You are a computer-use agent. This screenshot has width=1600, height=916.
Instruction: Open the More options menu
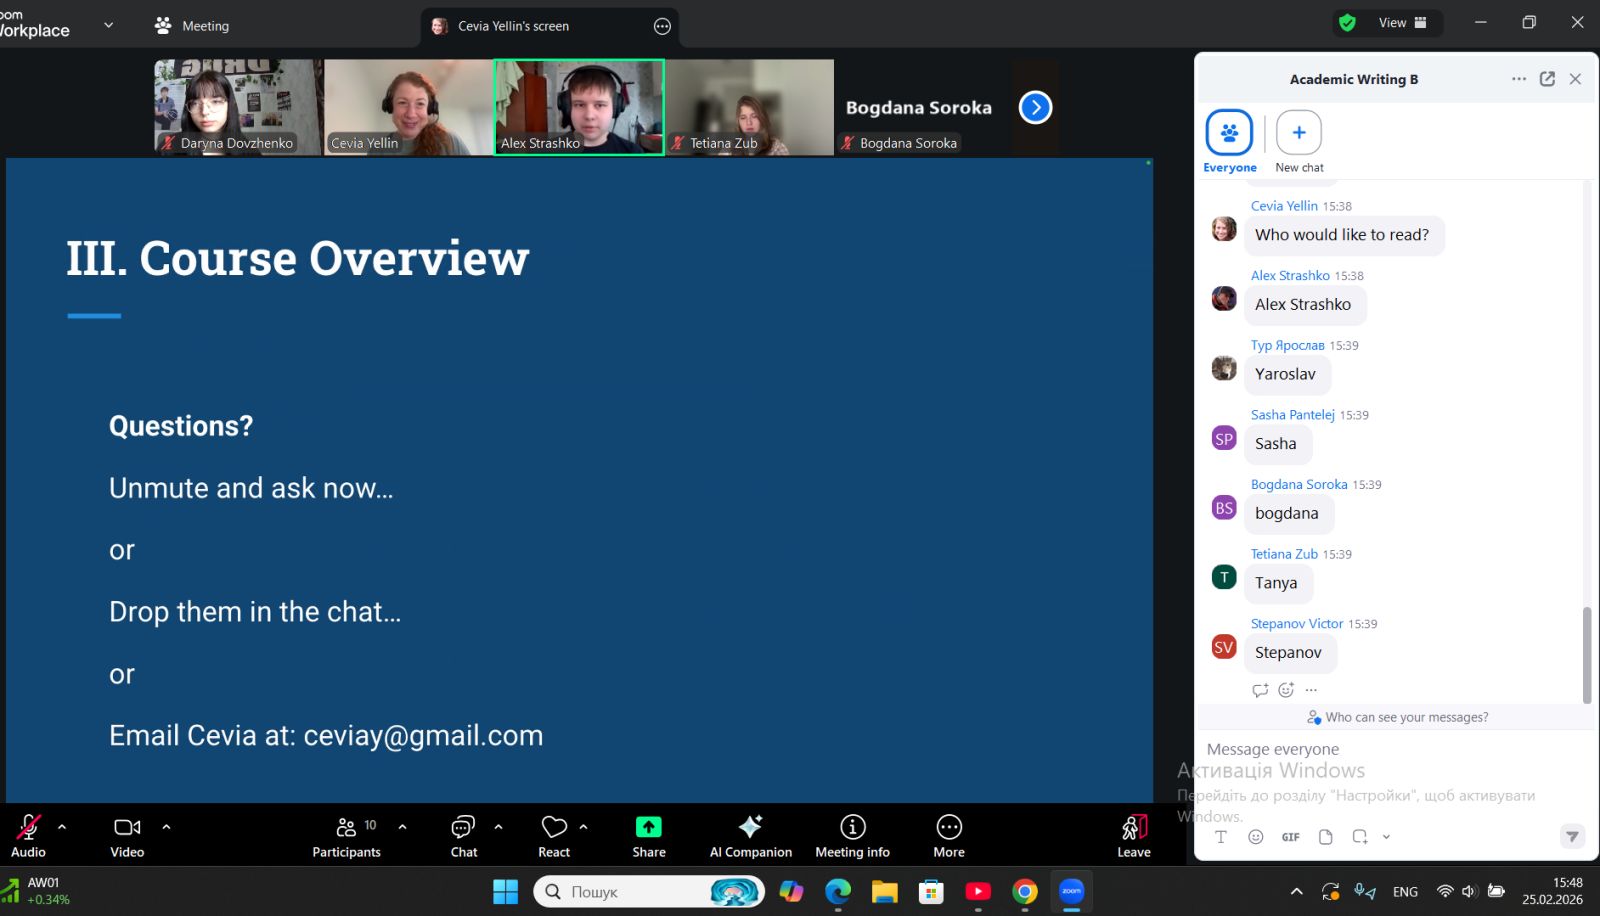pos(949,835)
